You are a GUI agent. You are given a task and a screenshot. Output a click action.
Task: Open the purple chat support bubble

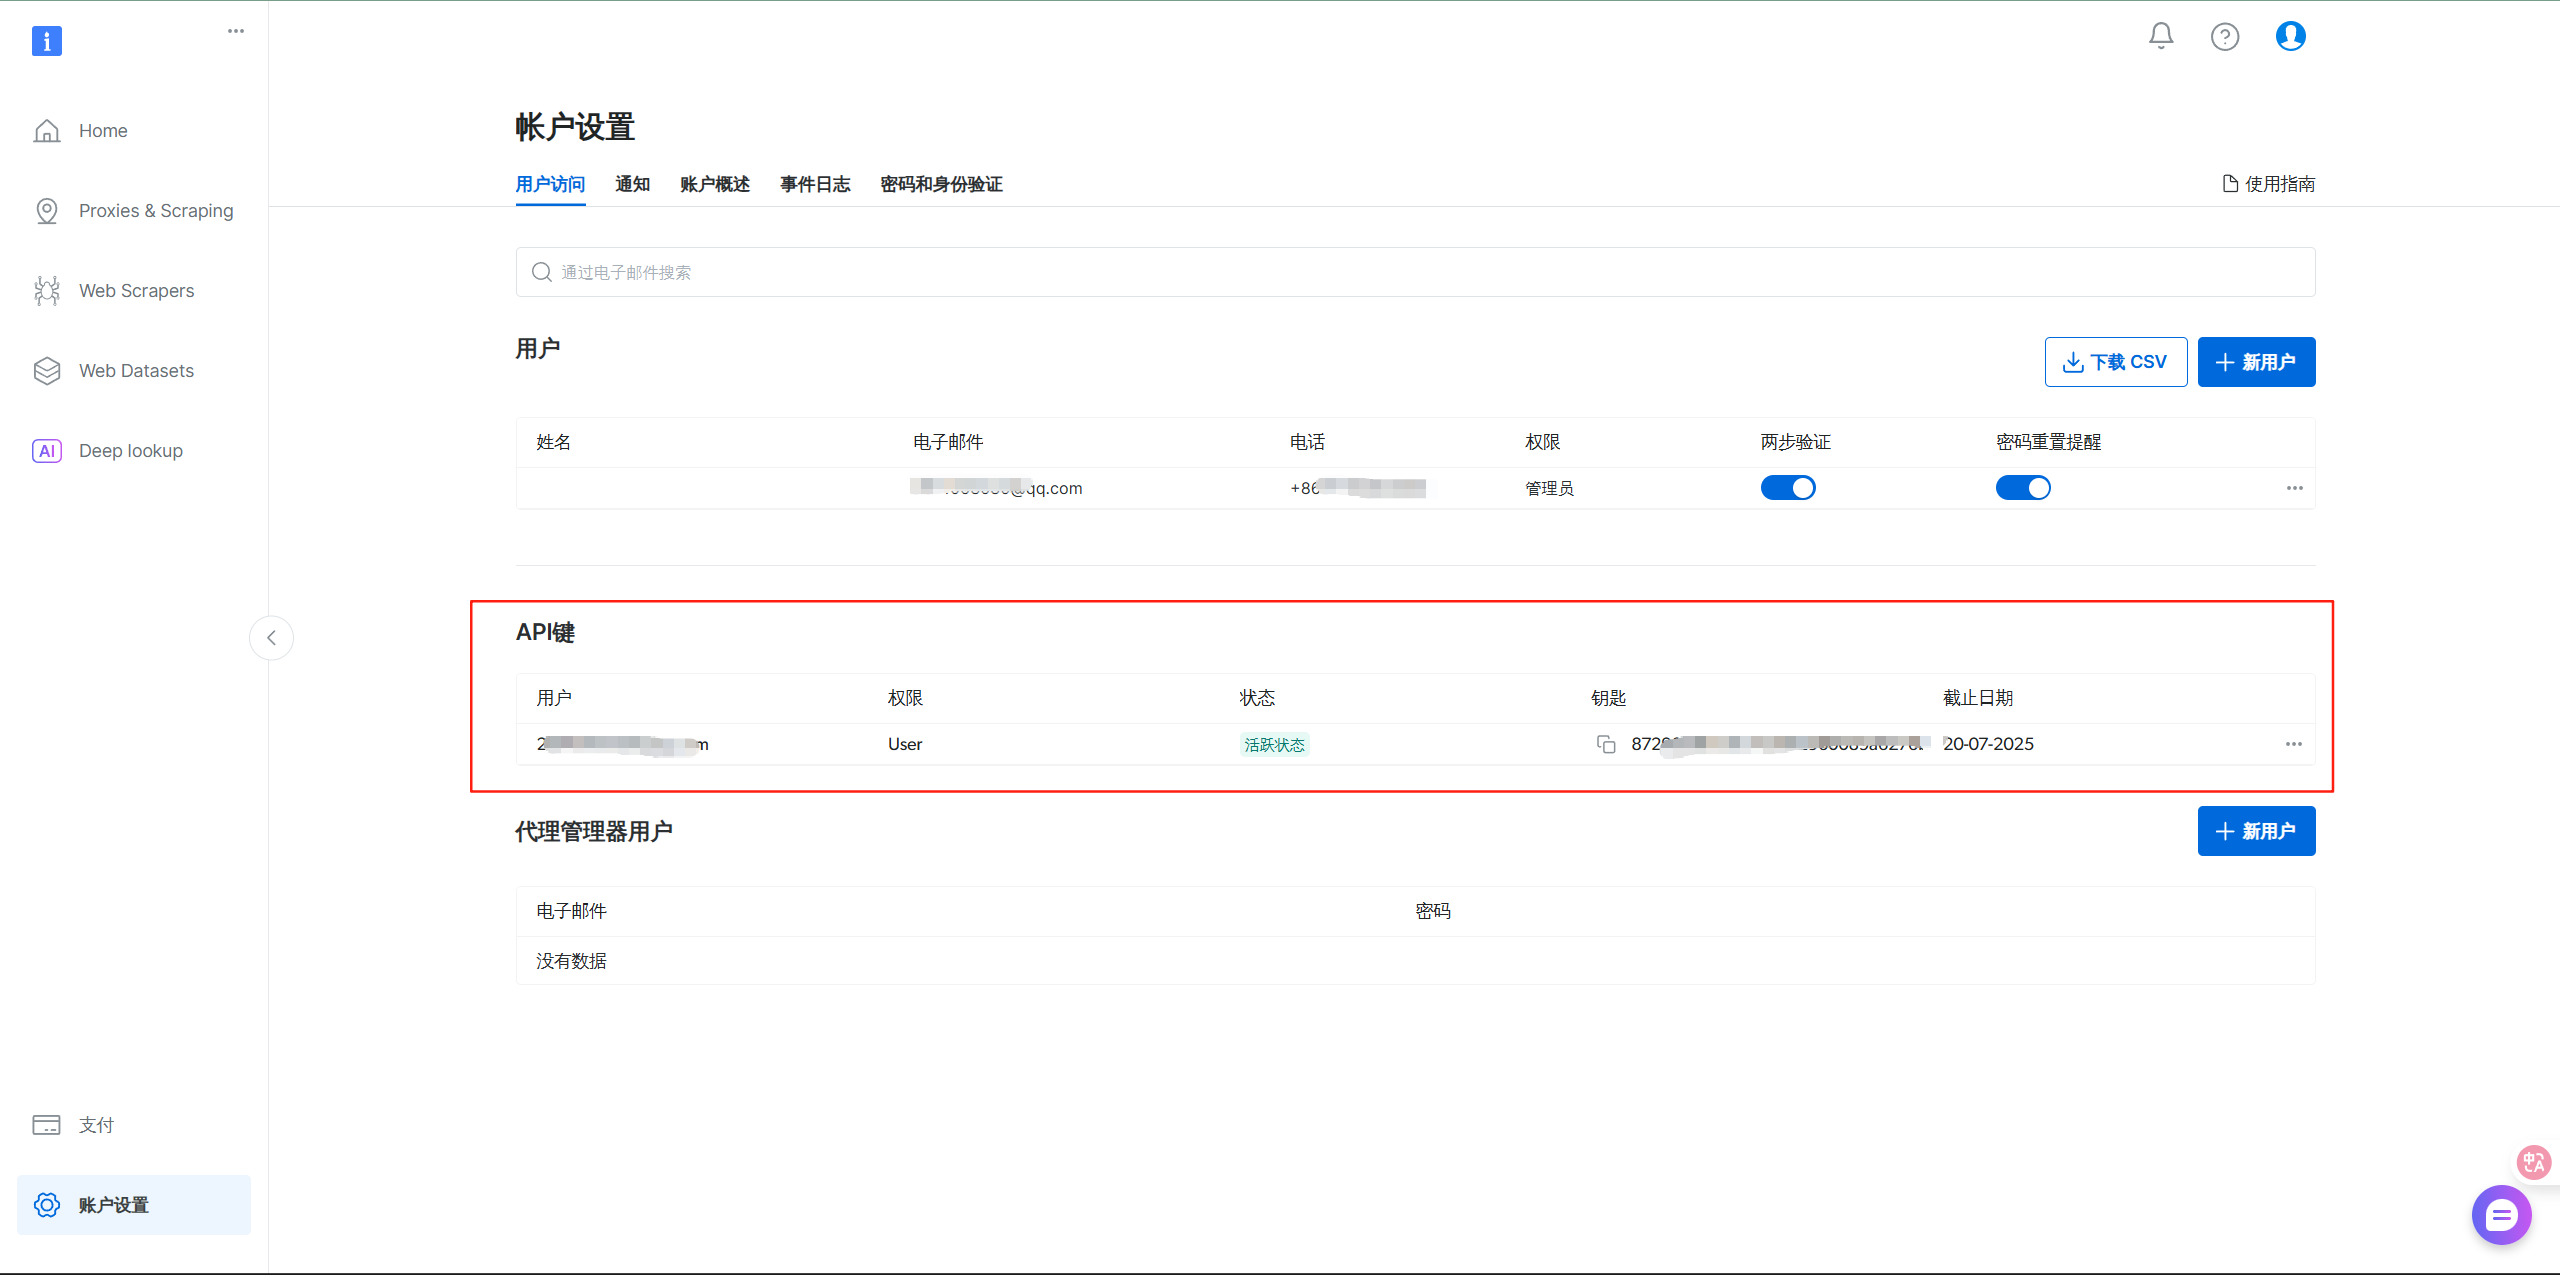pyautogui.click(x=2501, y=1214)
